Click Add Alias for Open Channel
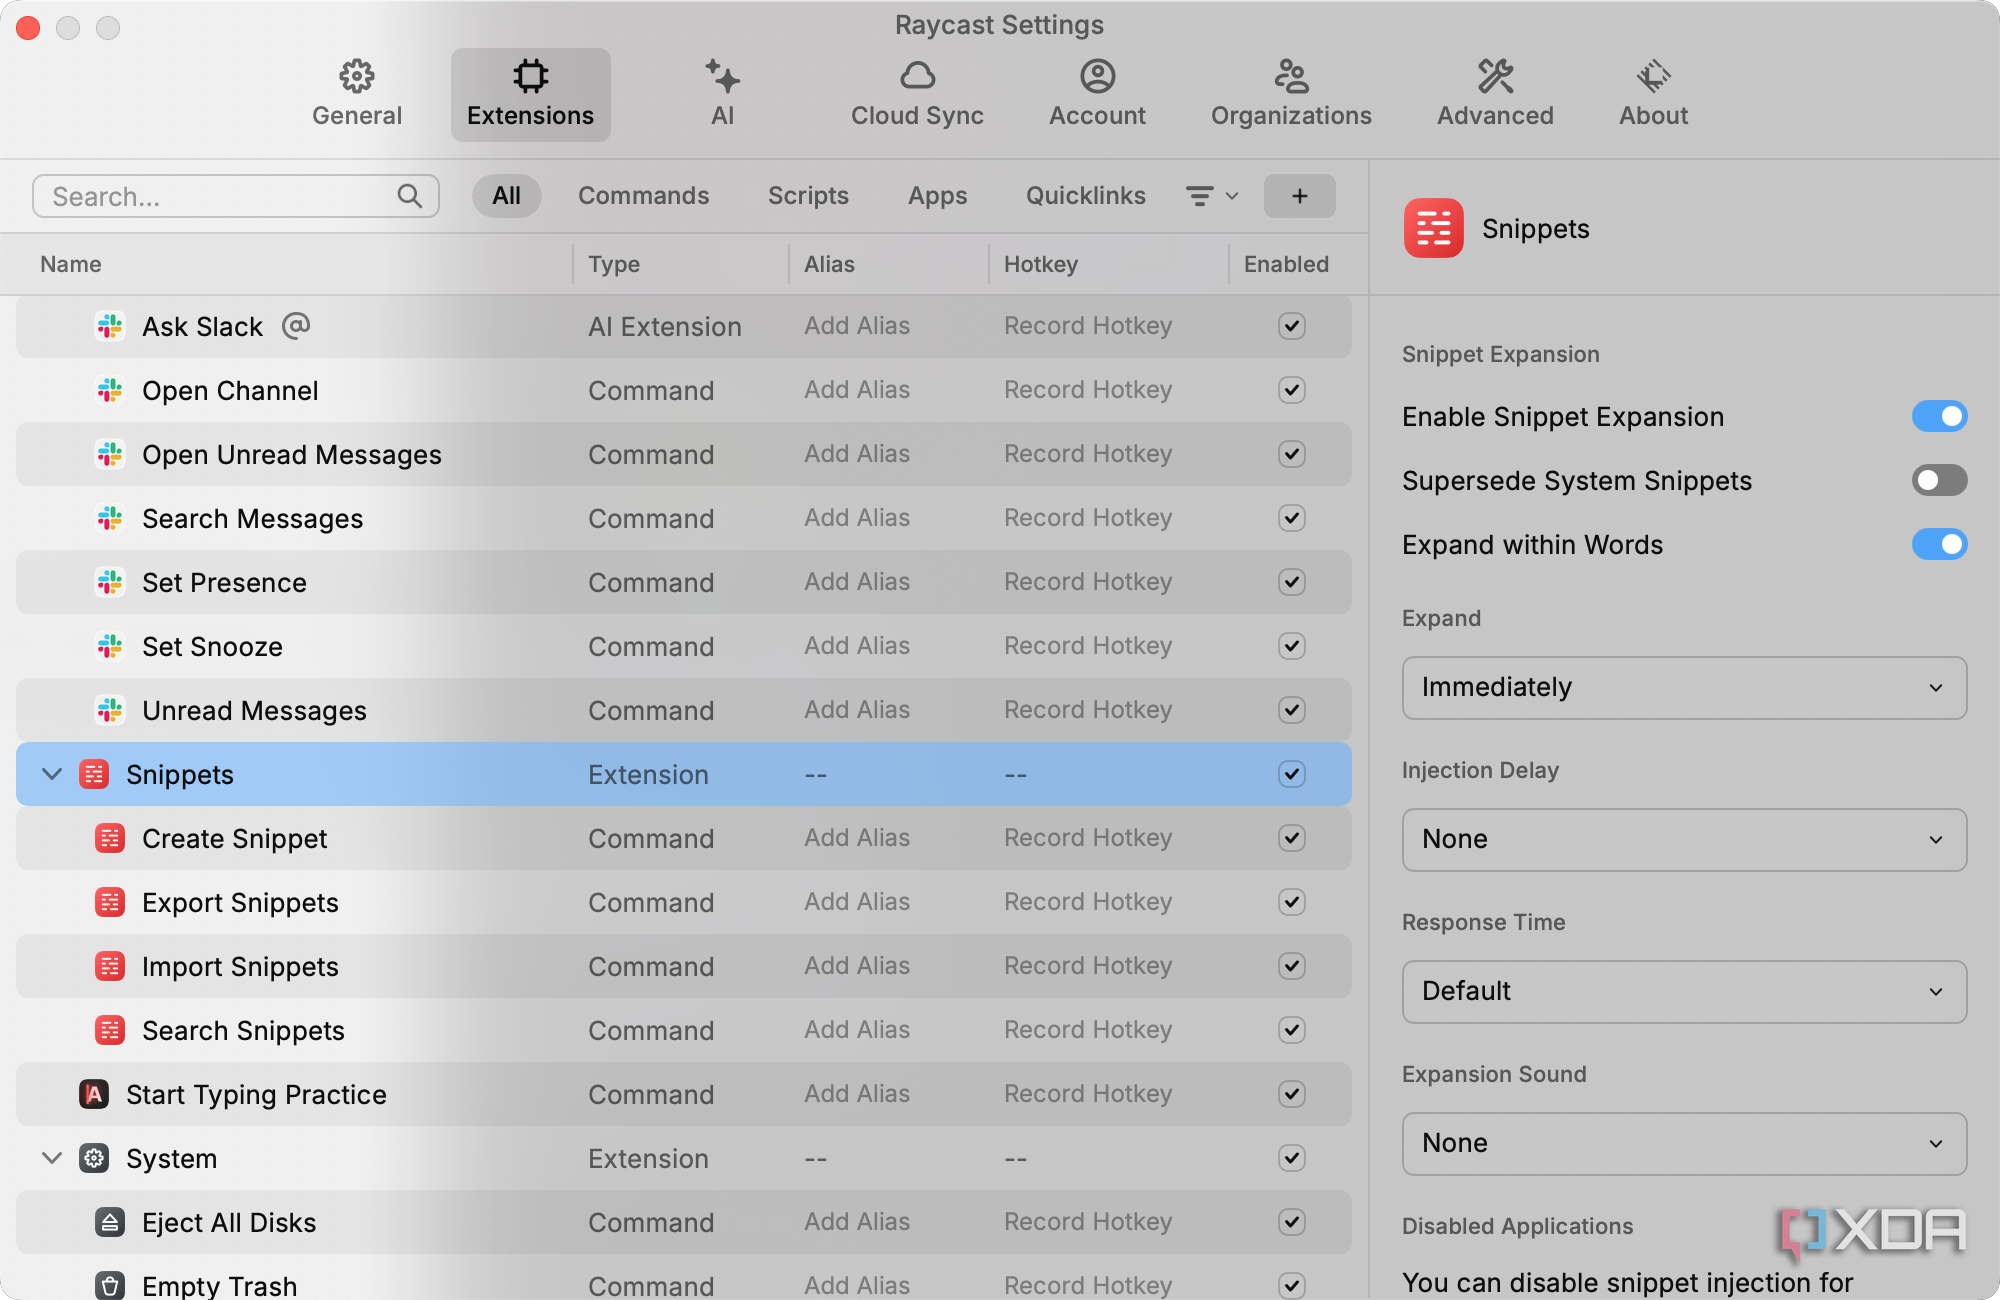 click(857, 390)
